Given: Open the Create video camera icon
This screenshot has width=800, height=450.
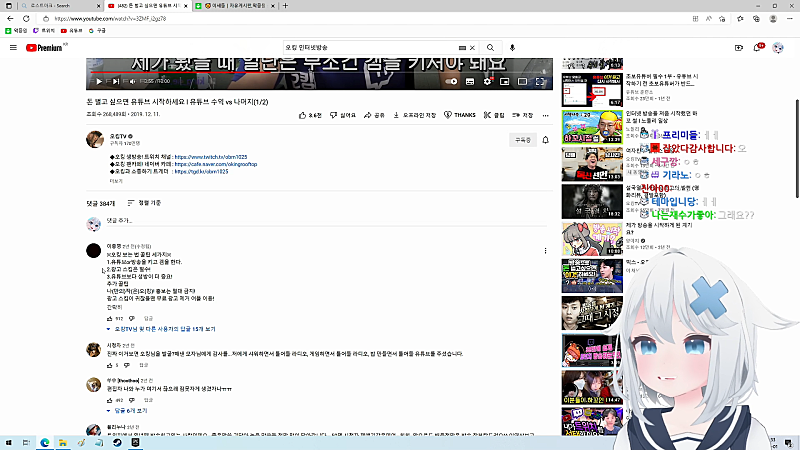Looking at the screenshot, I should coord(739,47).
